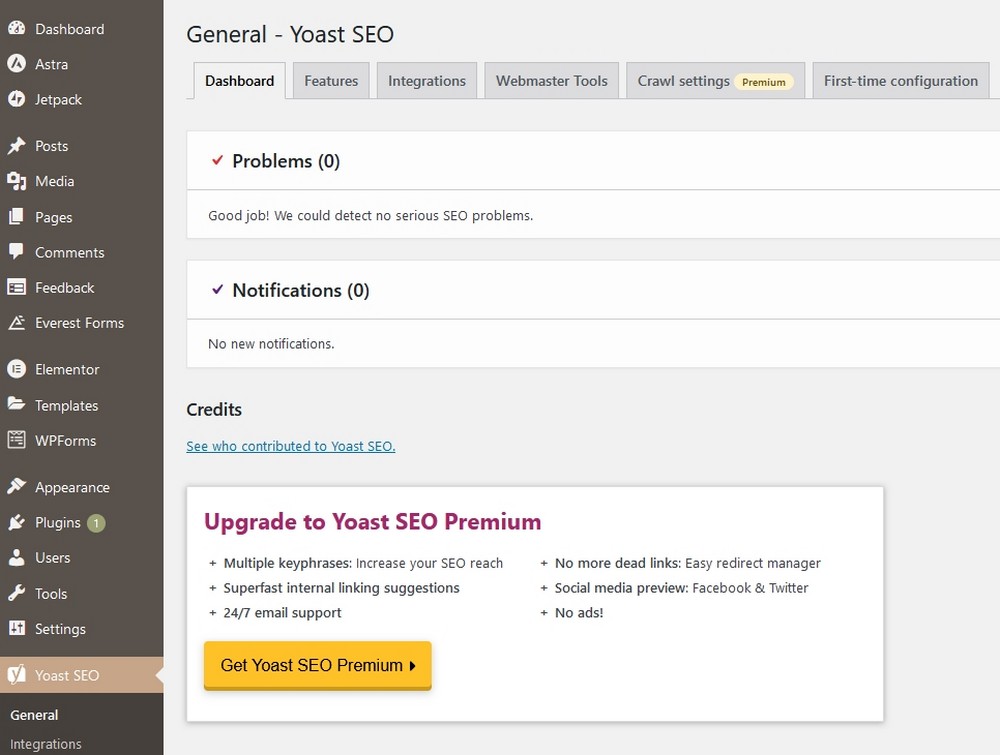Open the Pages menu label
This screenshot has width=1000, height=755.
[x=54, y=217]
